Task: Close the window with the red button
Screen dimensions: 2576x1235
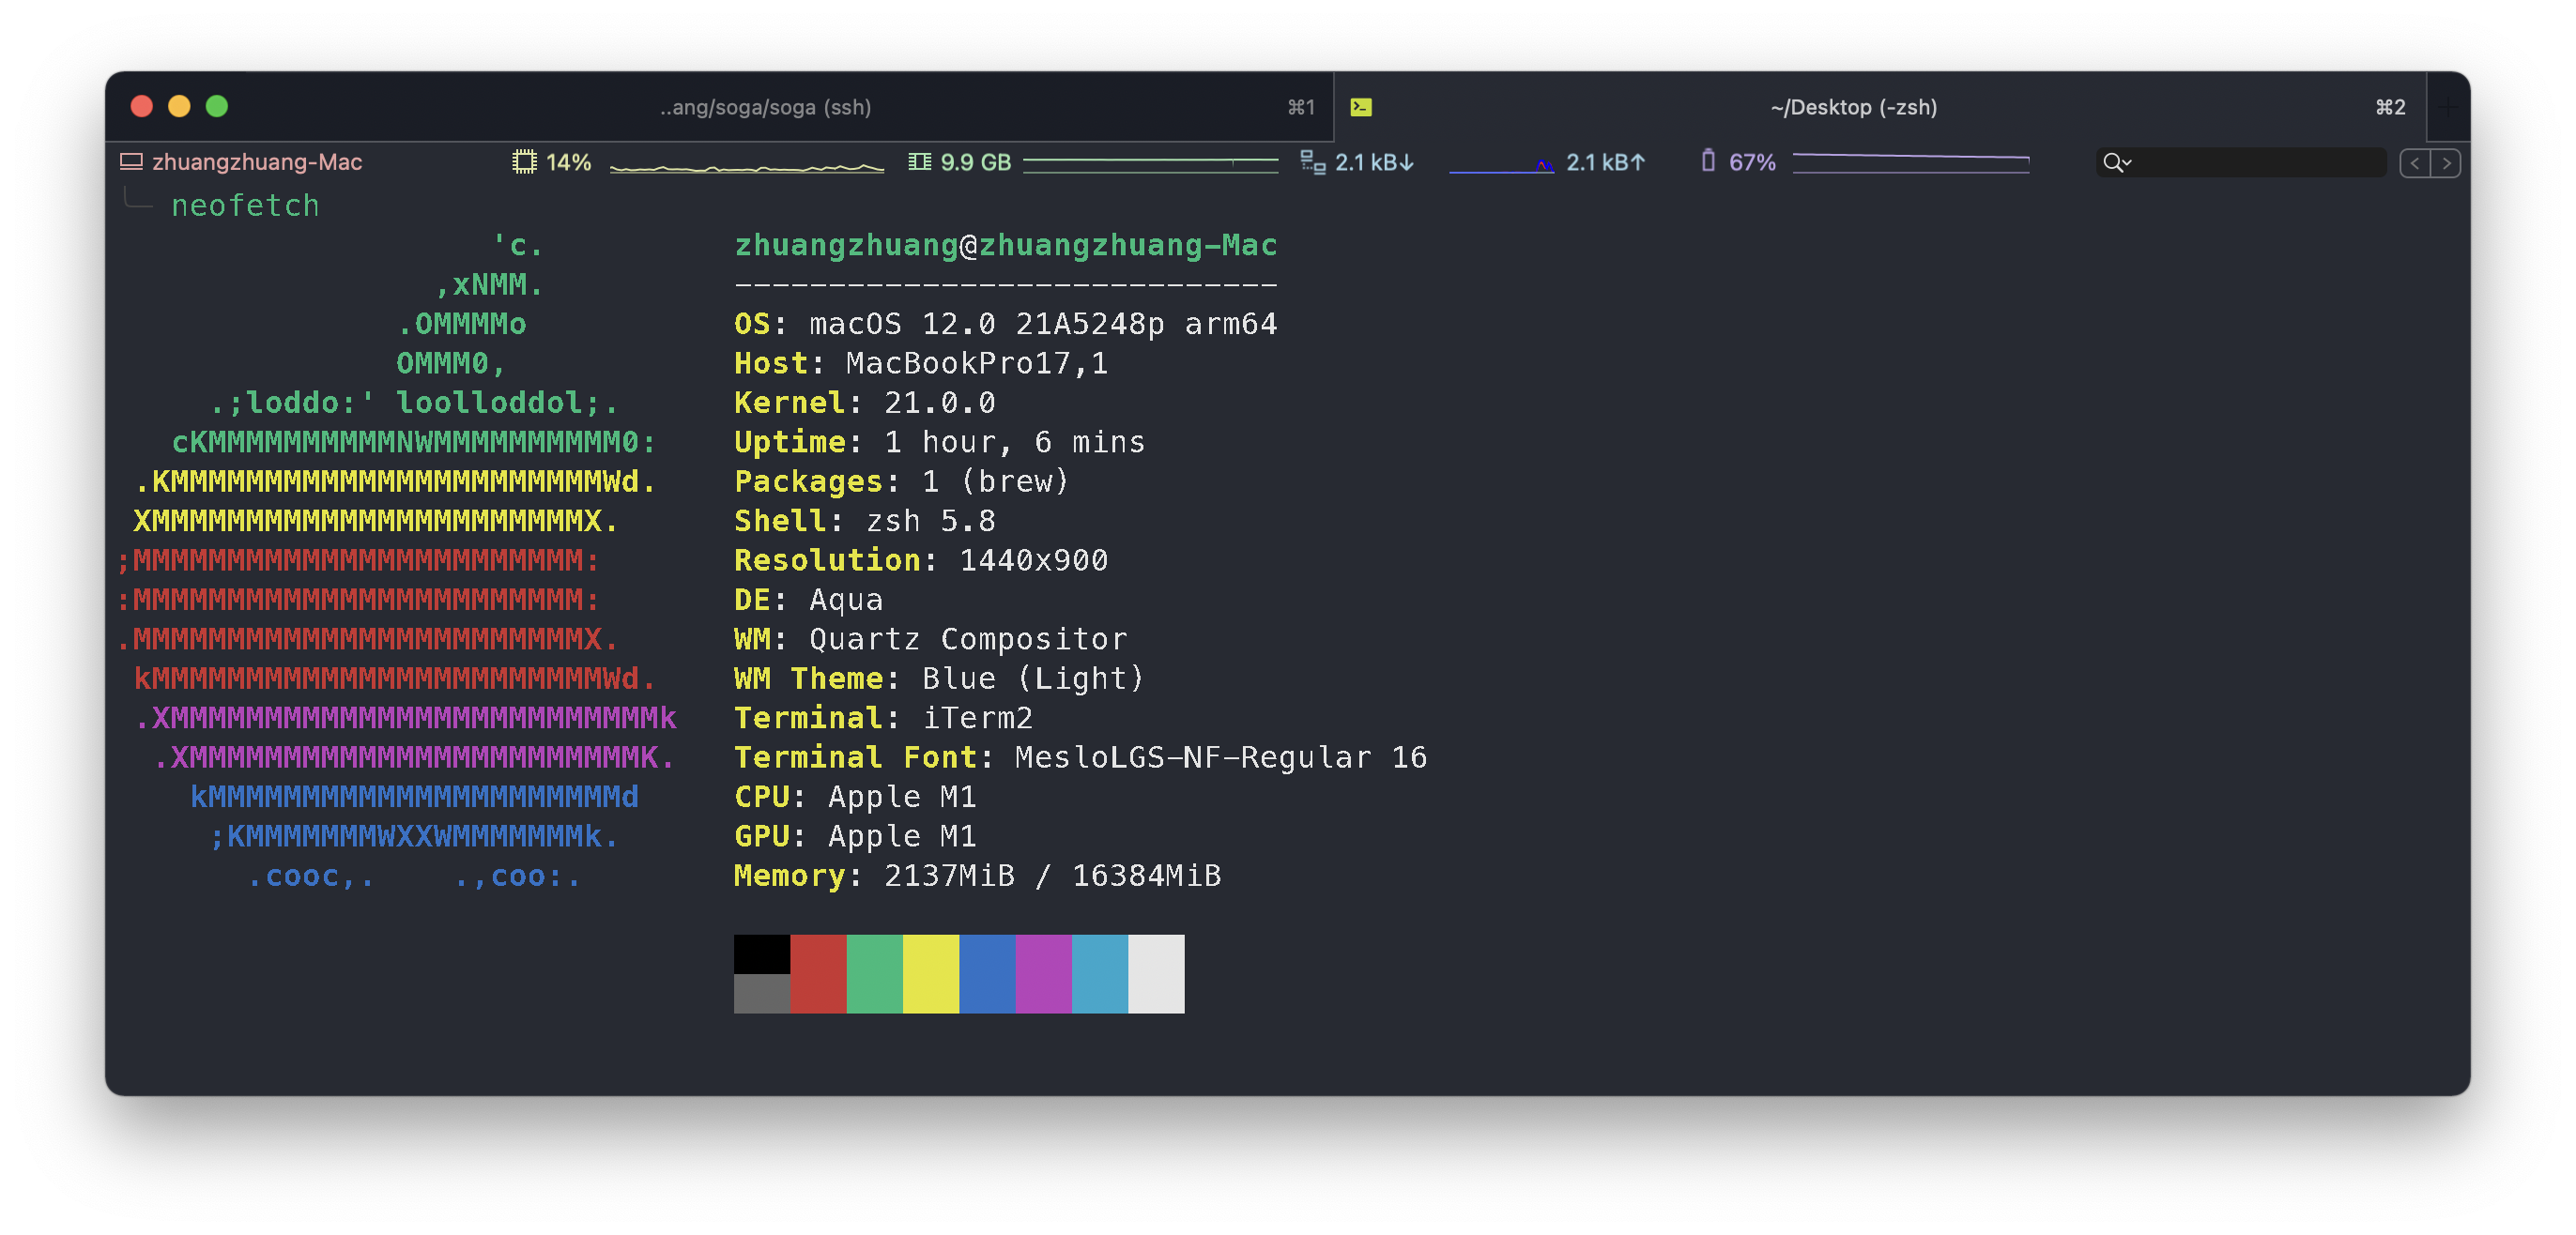Action: (x=142, y=106)
